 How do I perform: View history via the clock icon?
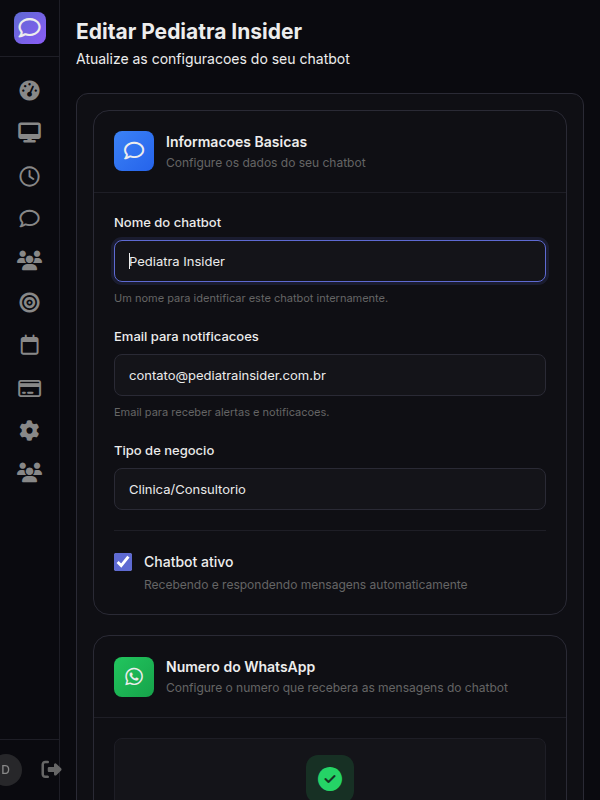(29, 176)
